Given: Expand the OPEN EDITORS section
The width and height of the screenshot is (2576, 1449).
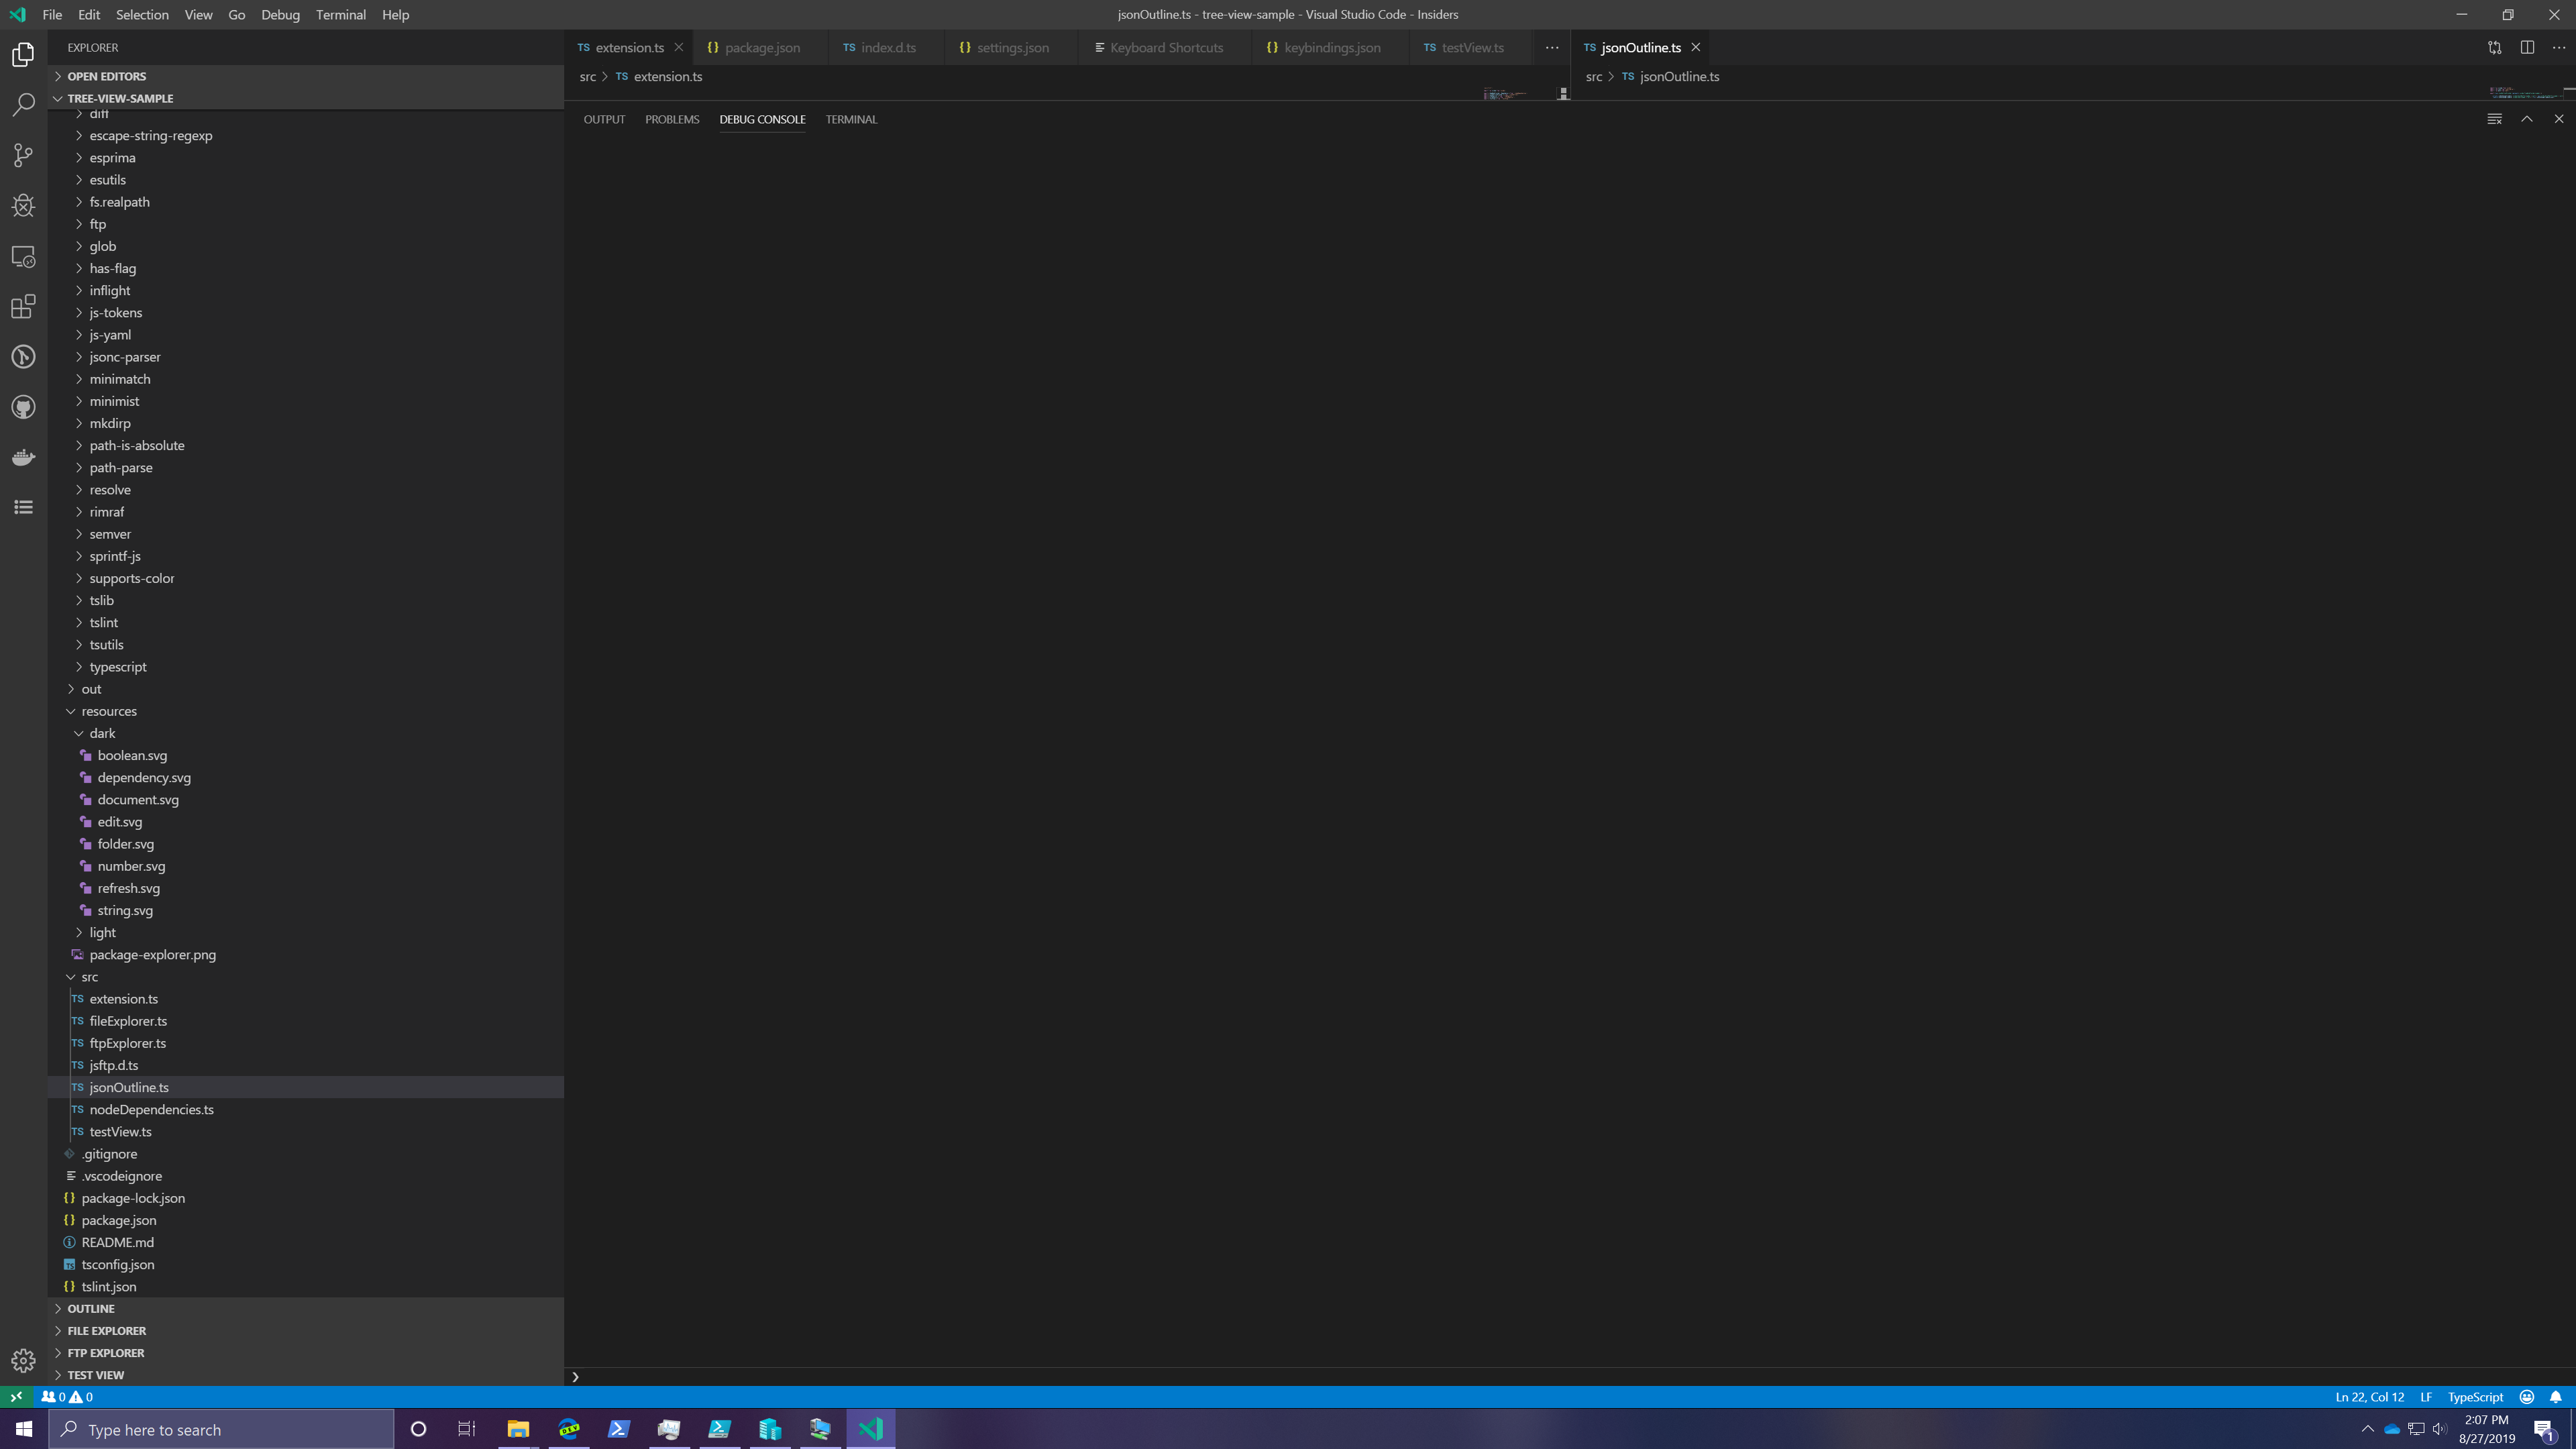Looking at the screenshot, I should click(306, 76).
